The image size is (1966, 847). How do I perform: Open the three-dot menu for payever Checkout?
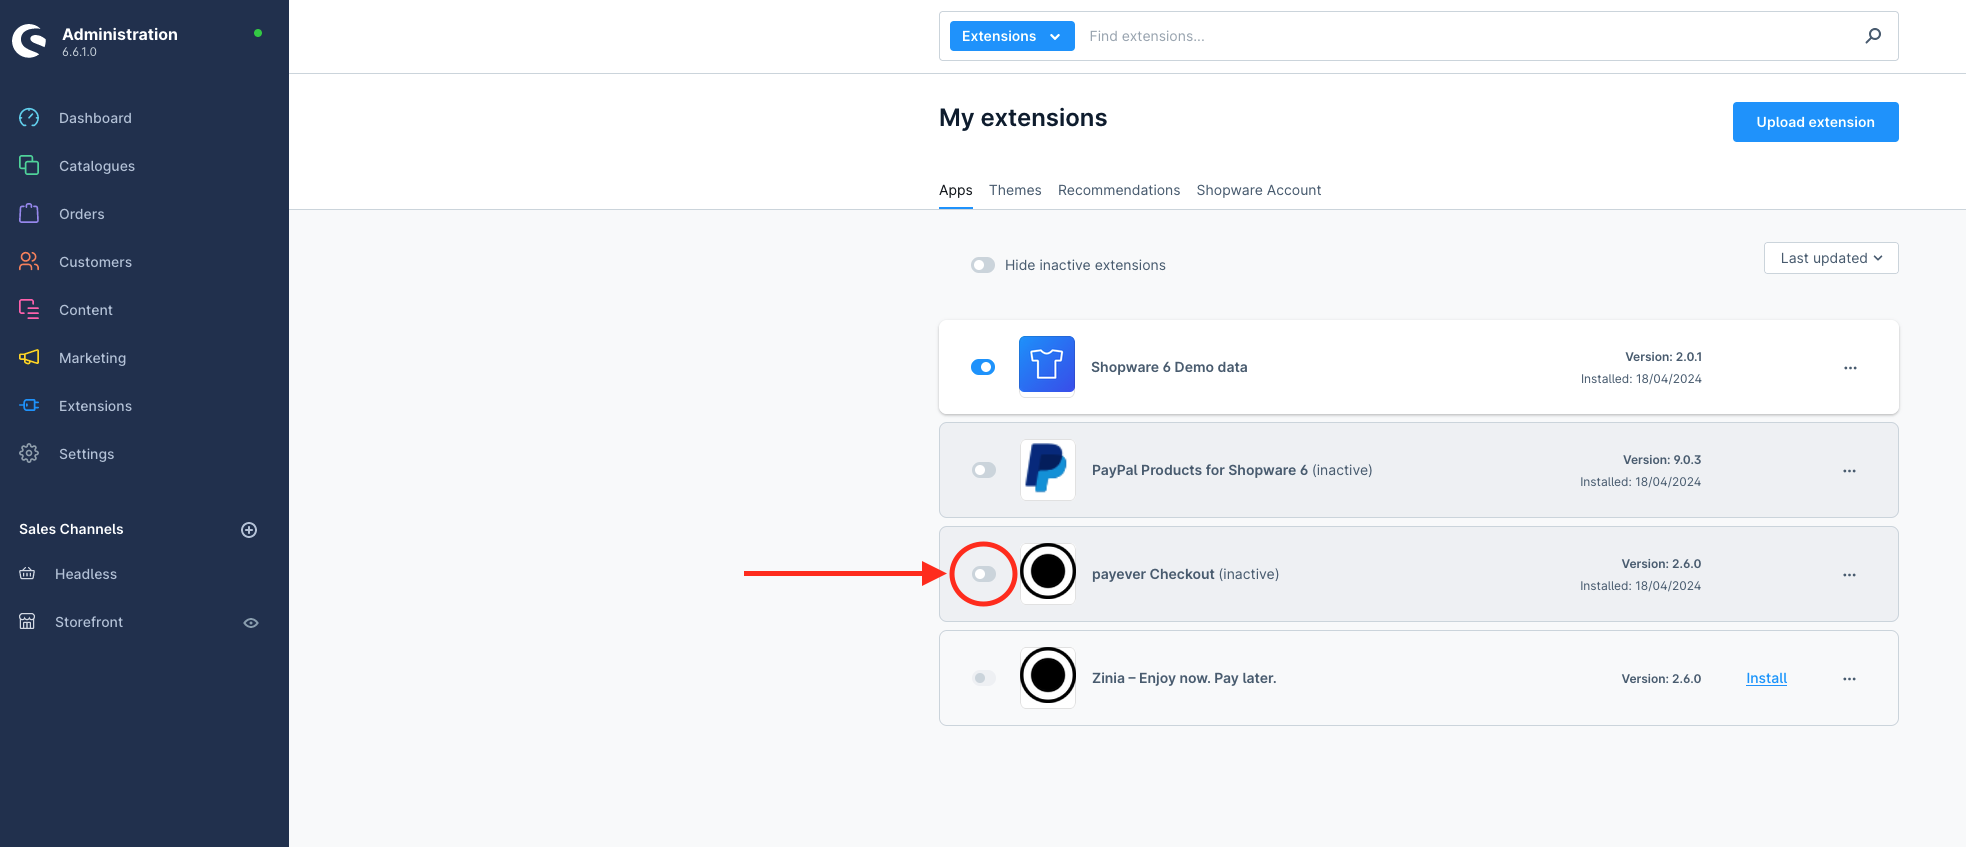point(1849,575)
